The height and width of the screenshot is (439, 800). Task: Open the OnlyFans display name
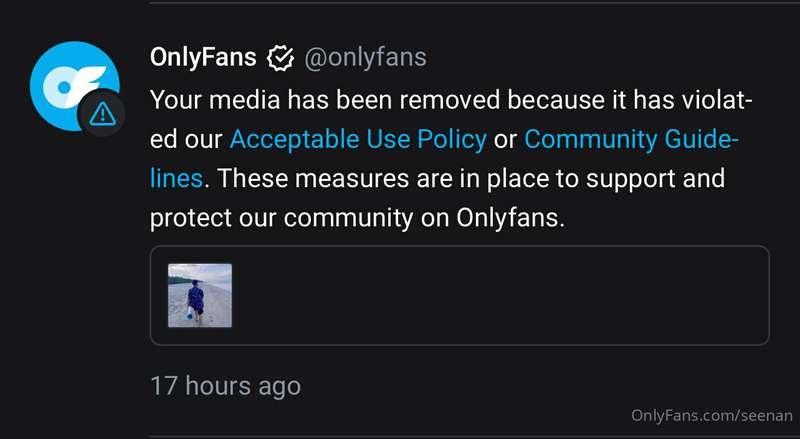point(203,57)
